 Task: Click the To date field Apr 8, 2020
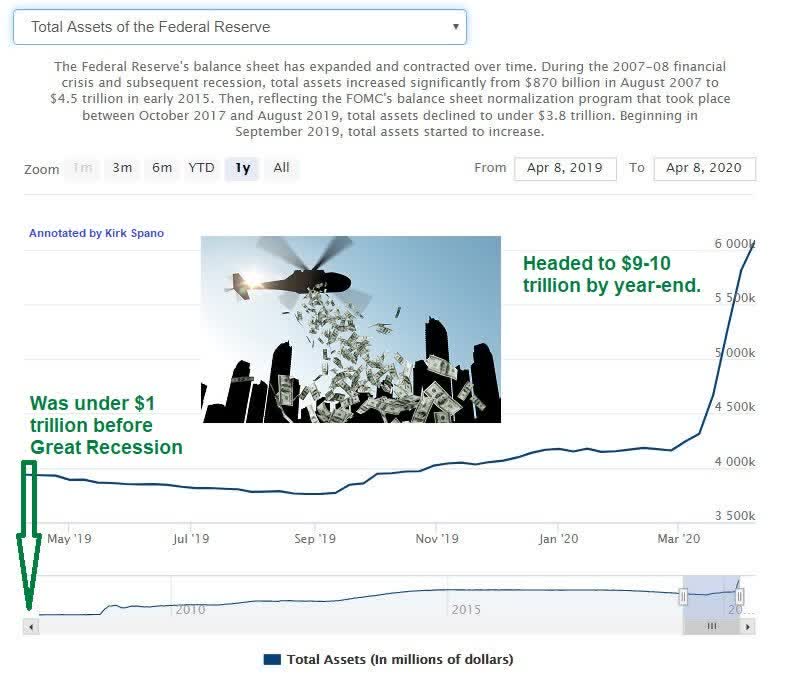704,169
